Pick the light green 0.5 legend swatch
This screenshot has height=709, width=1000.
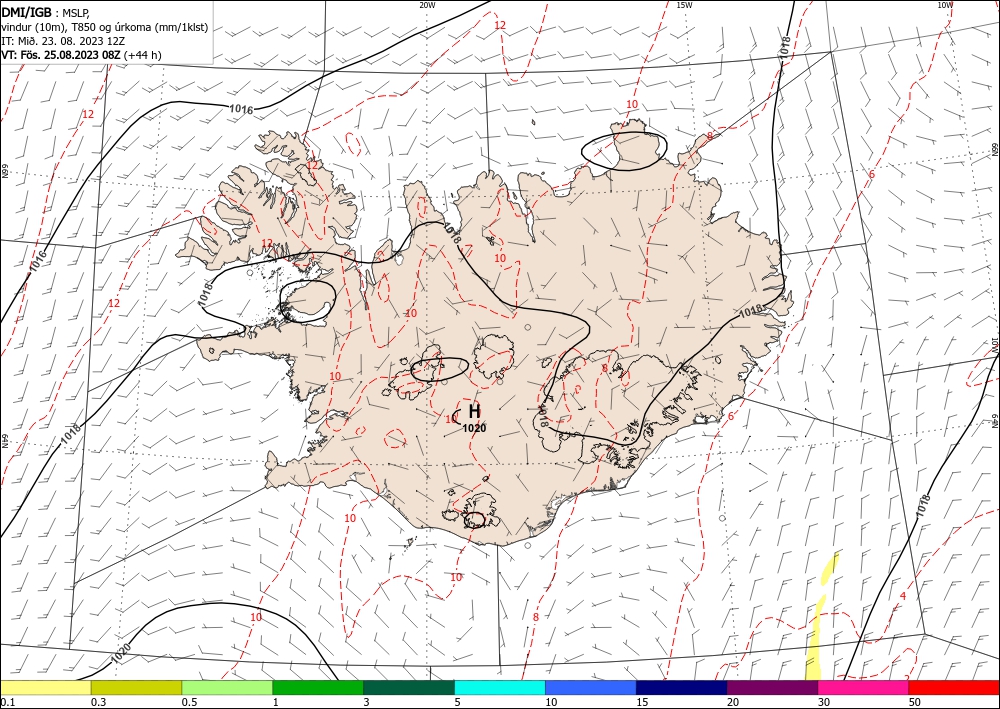(x=227, y=687)
